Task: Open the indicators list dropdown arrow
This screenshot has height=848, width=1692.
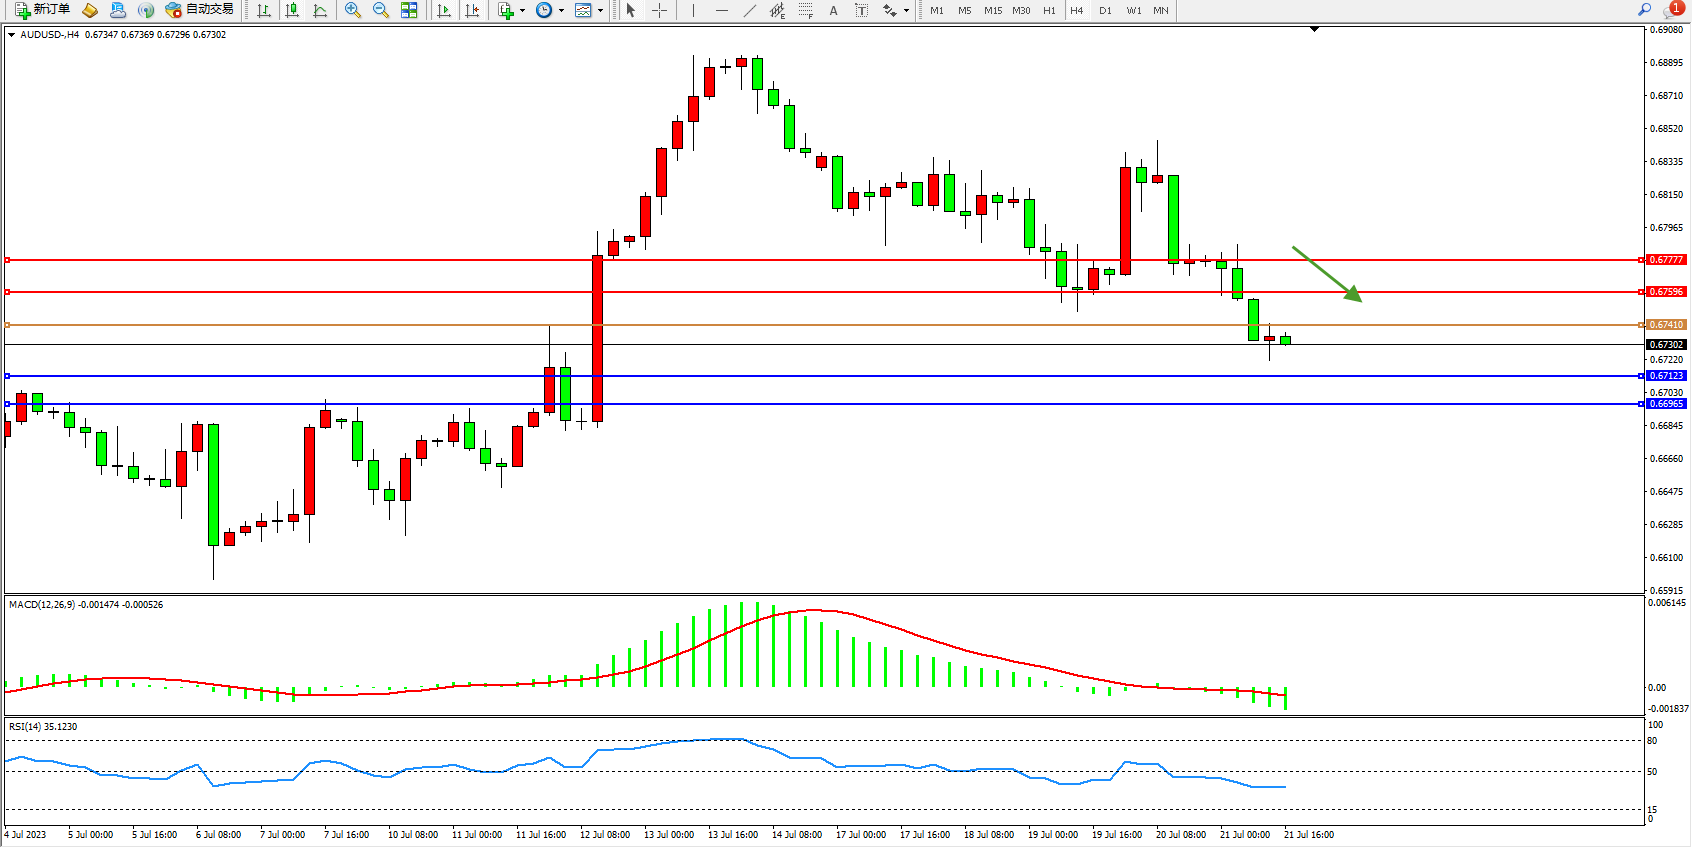Action: pyautogui.click(x=522, y=10)
